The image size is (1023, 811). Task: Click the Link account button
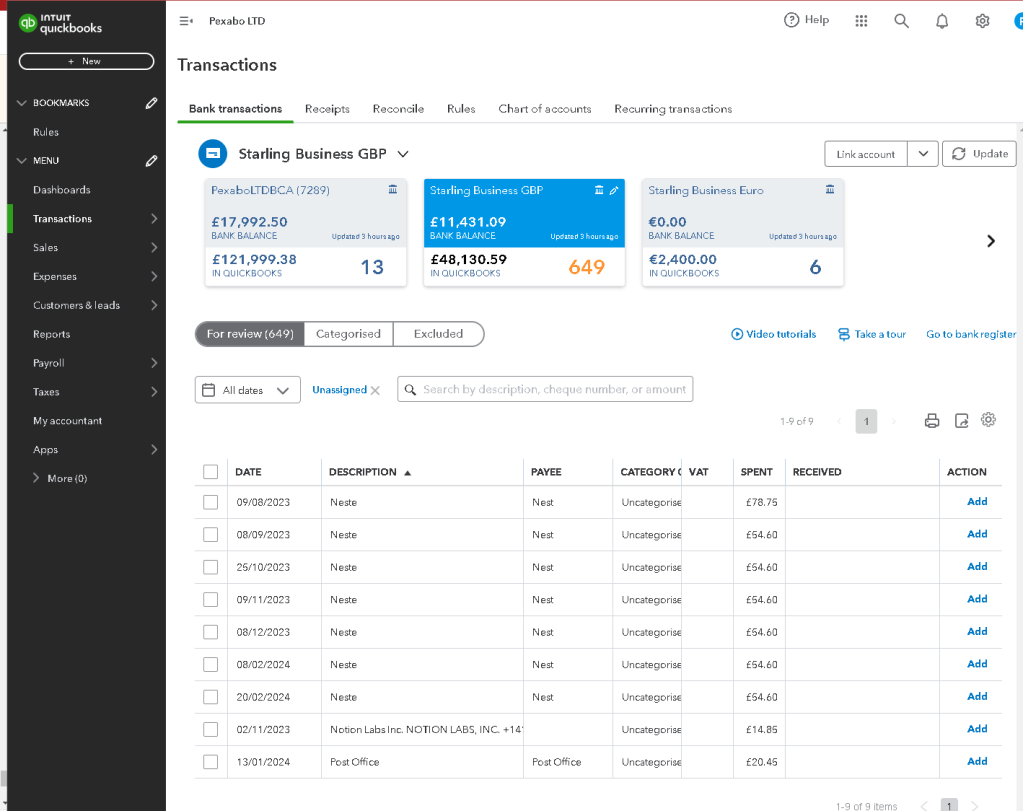pos(866,154)
